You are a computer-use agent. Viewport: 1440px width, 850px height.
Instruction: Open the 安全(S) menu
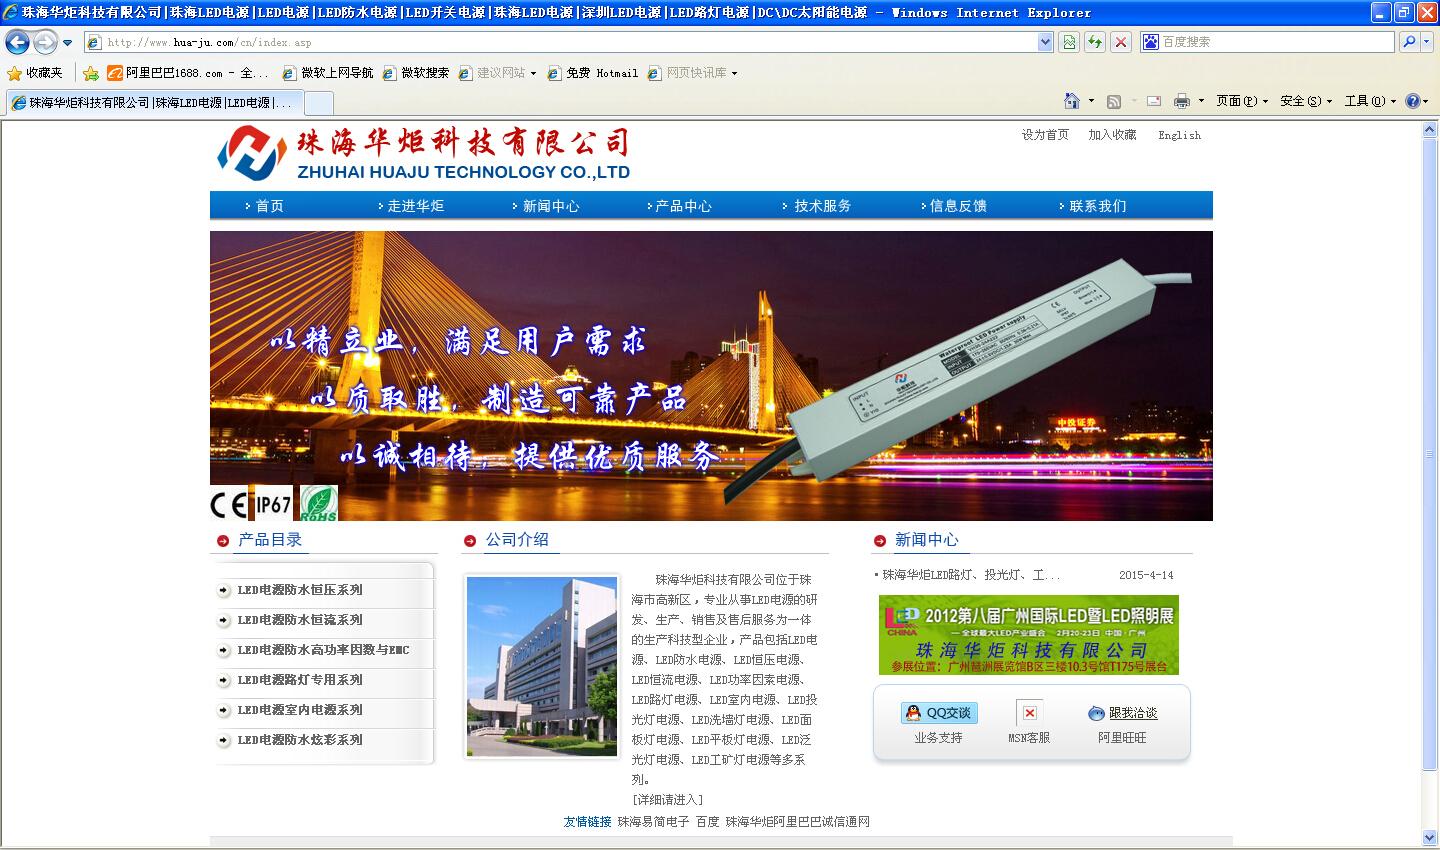1306,101
